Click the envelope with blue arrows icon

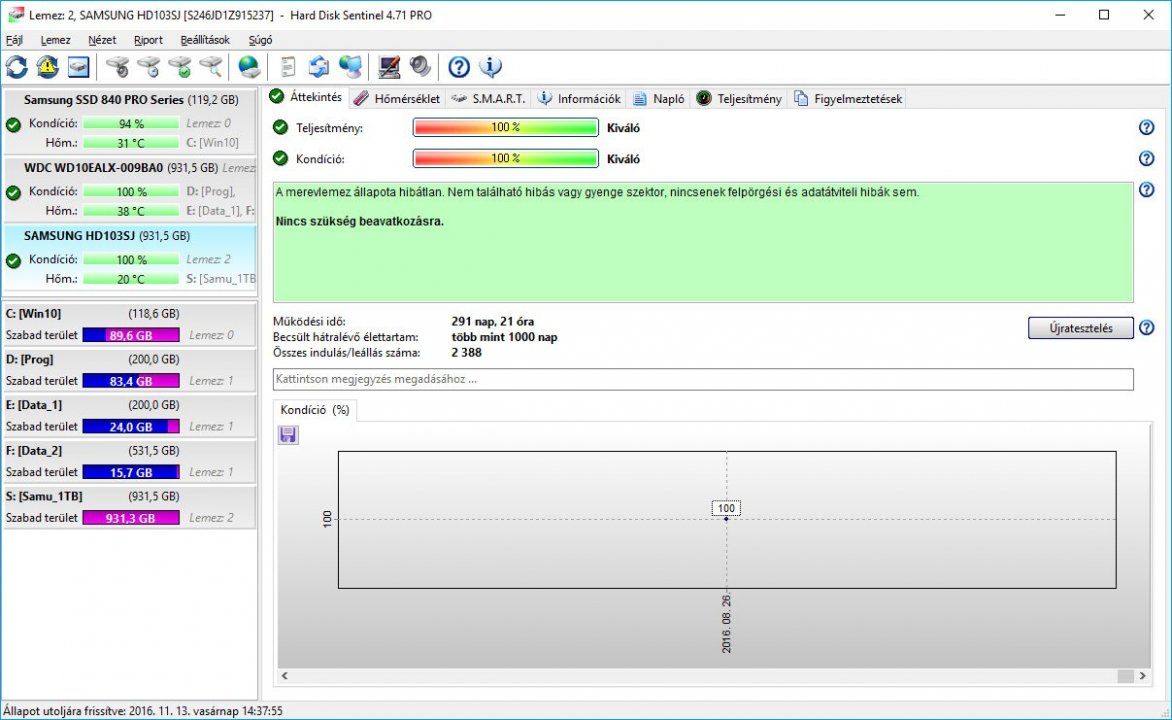[318, 67]
